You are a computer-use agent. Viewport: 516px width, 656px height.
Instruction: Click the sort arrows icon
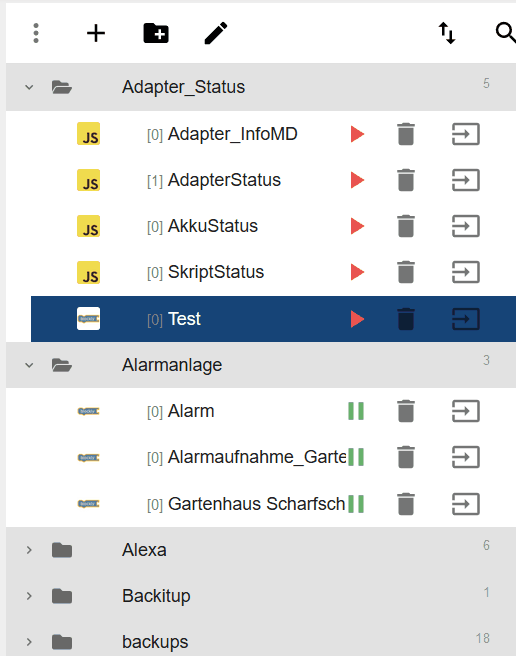447,33
